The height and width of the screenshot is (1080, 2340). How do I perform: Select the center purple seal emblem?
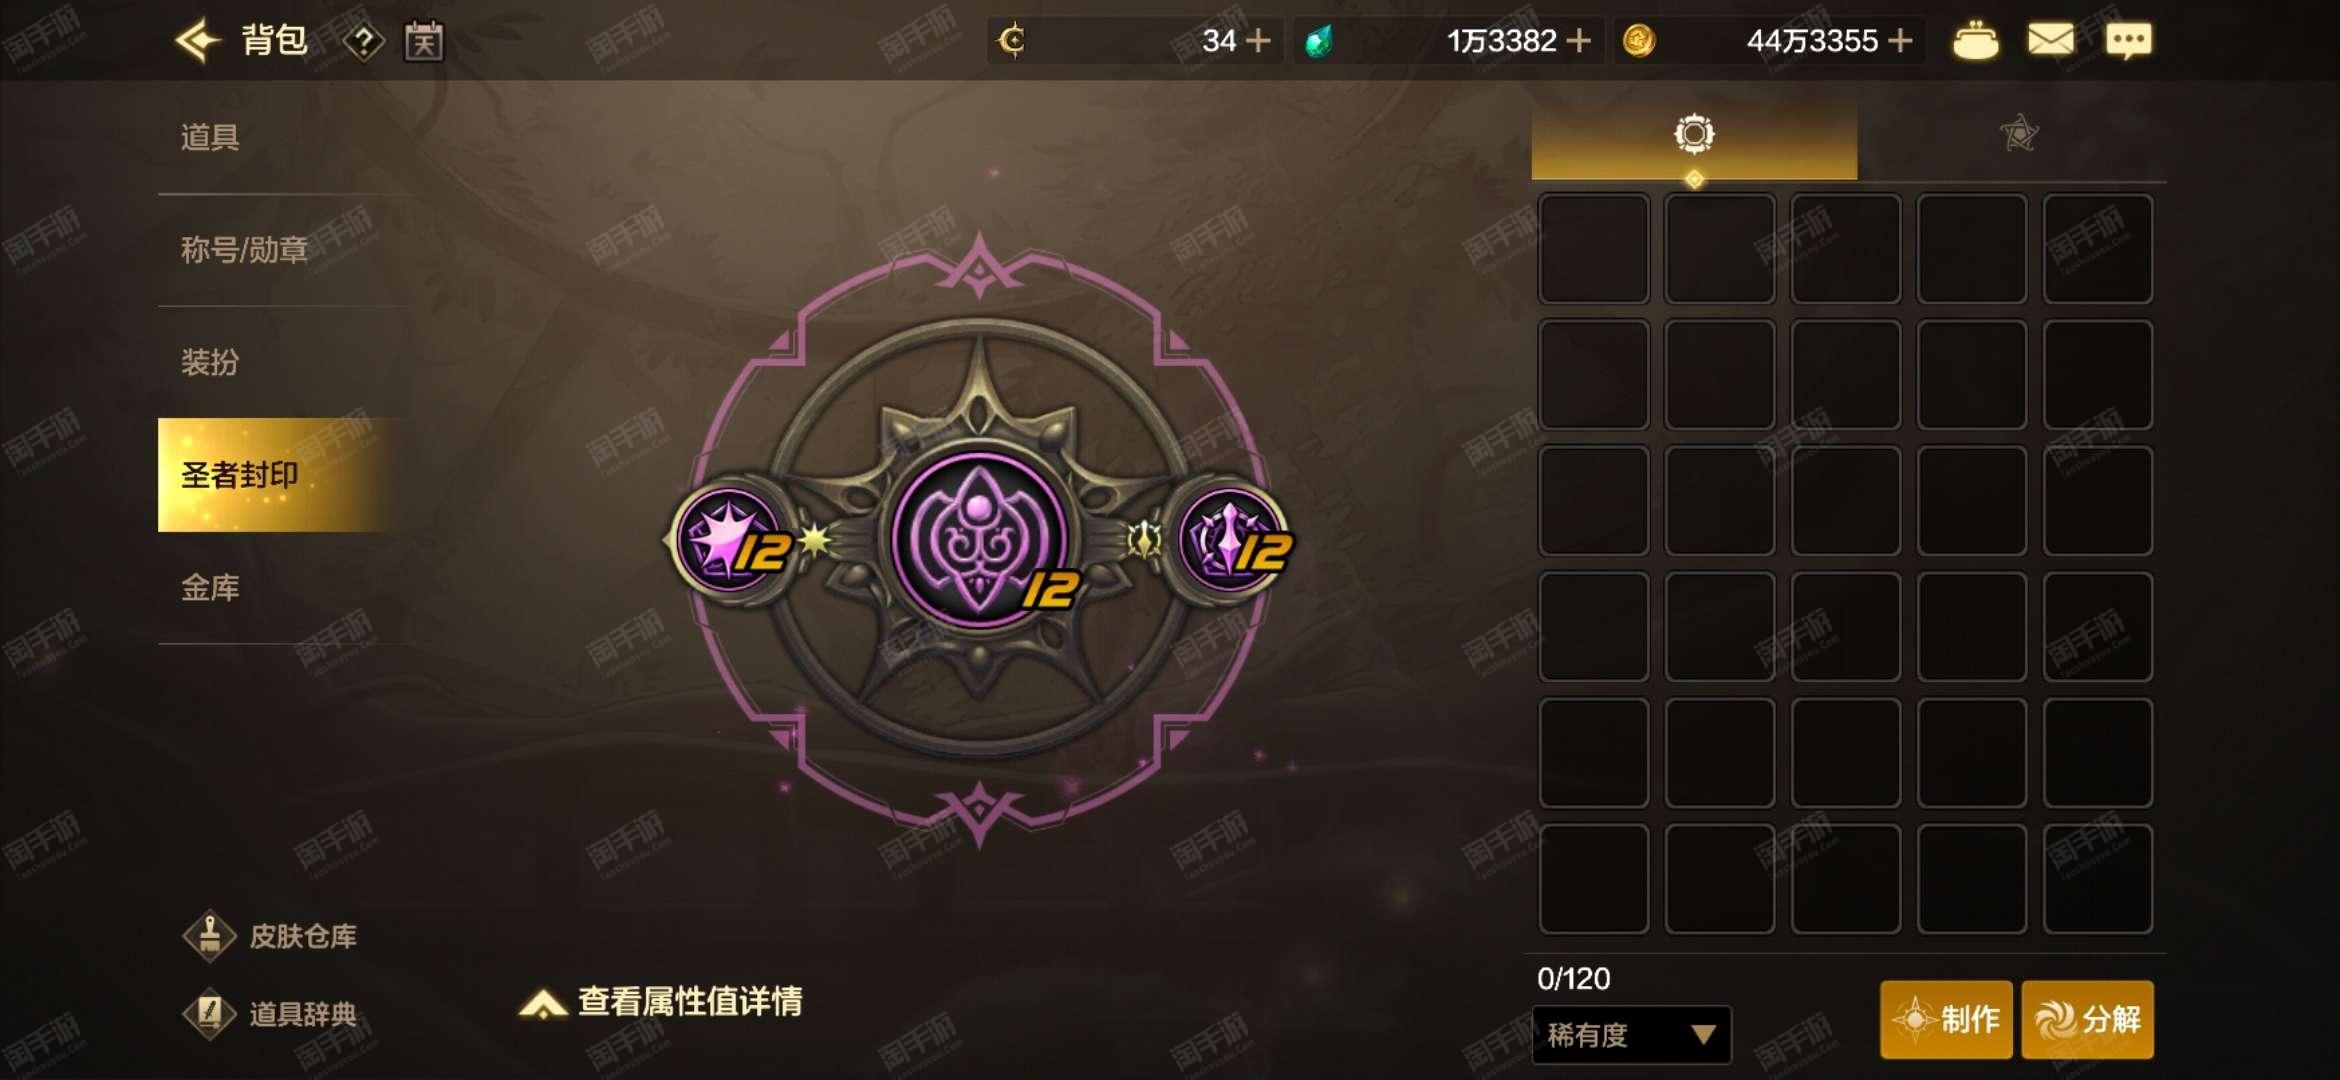[x=979, y=540]
